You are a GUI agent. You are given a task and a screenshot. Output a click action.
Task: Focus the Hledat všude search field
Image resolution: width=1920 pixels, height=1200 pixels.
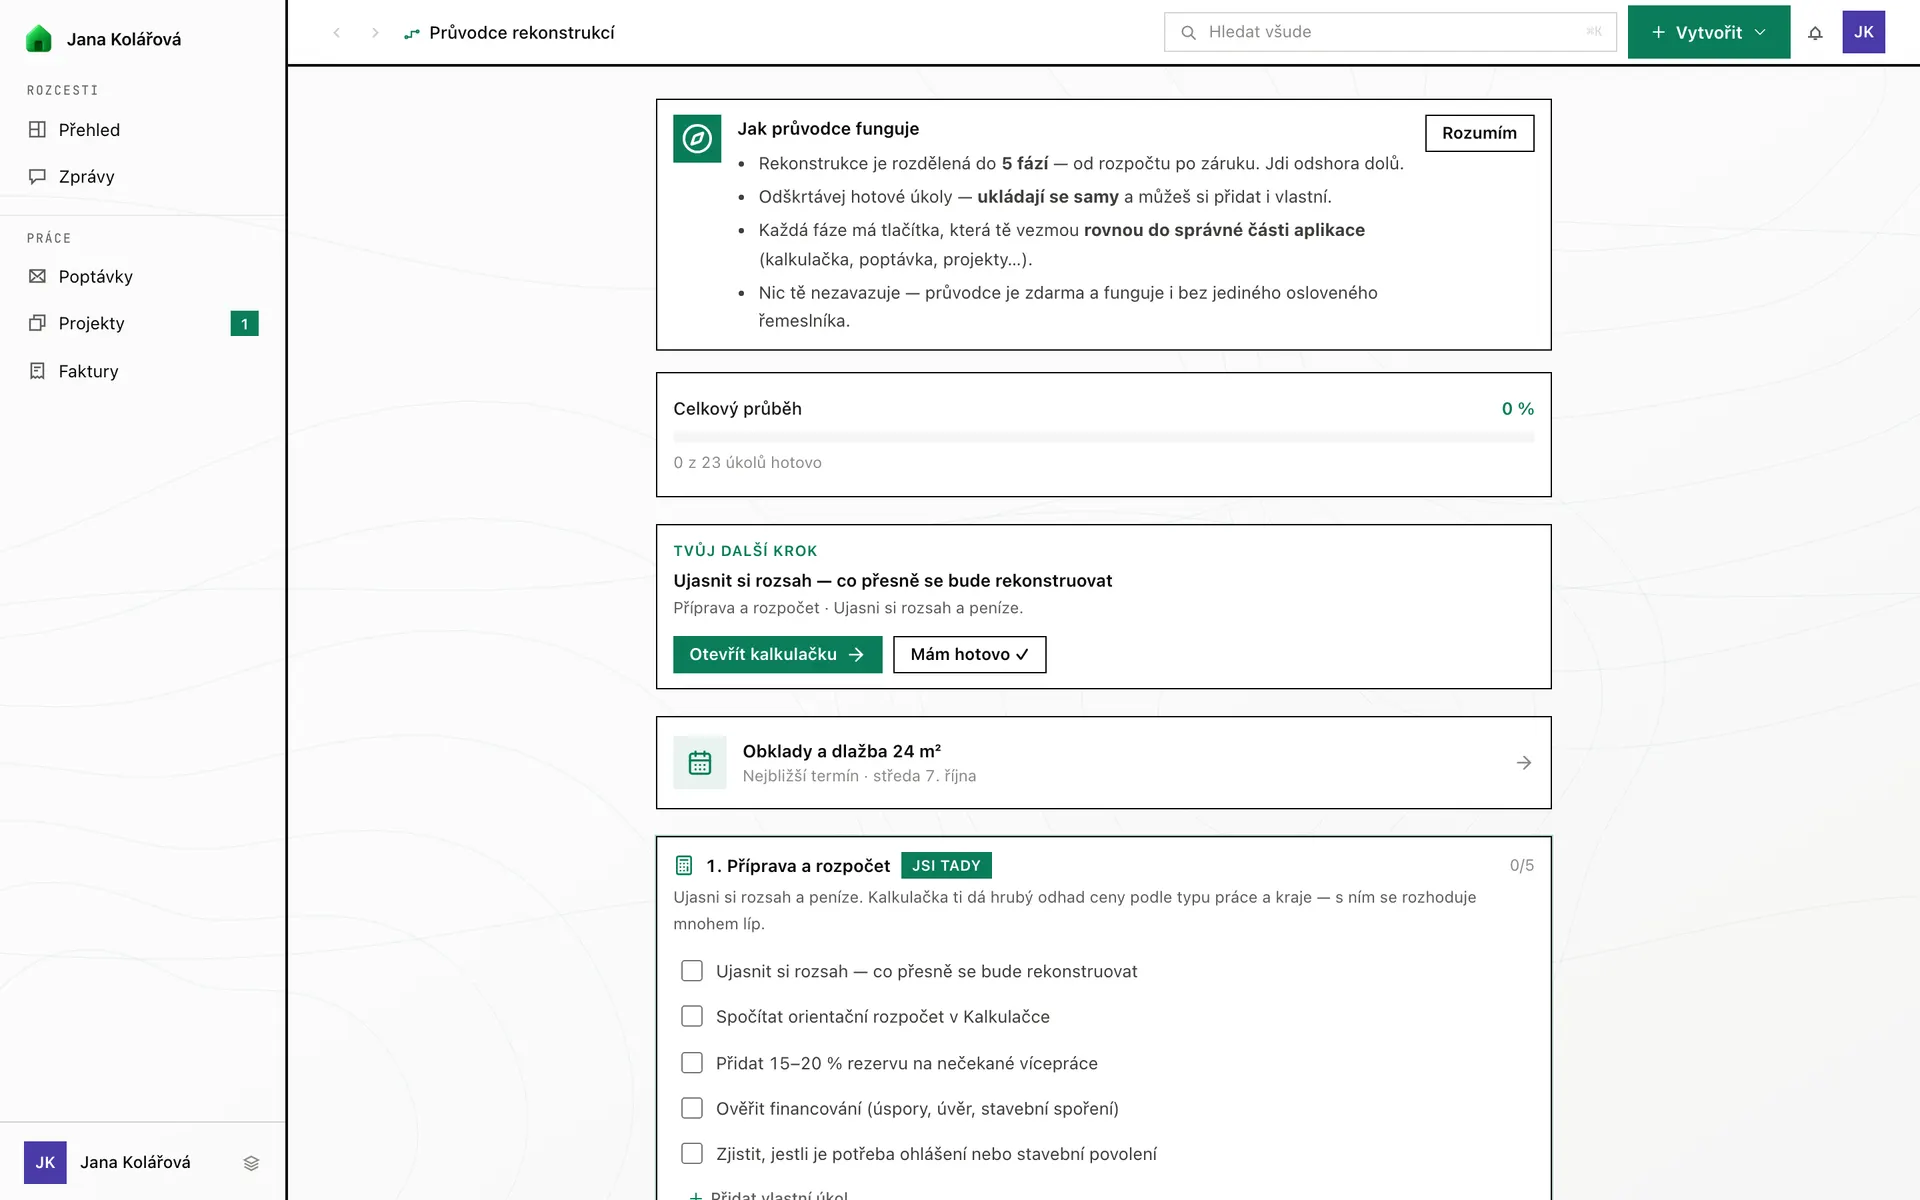click(x=1390, y=32)
